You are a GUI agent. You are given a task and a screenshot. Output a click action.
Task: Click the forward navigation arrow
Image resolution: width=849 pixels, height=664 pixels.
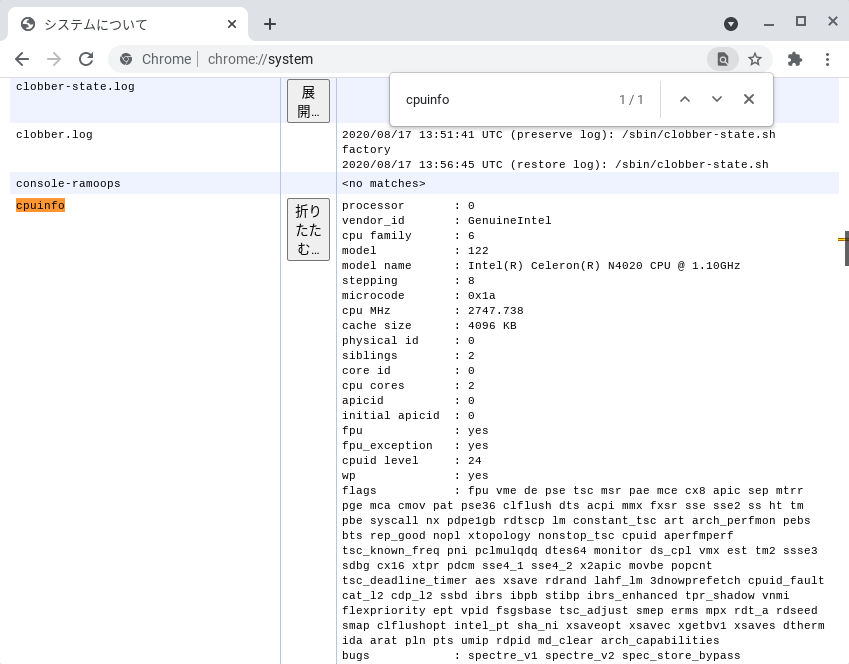(x=54, y=59)
